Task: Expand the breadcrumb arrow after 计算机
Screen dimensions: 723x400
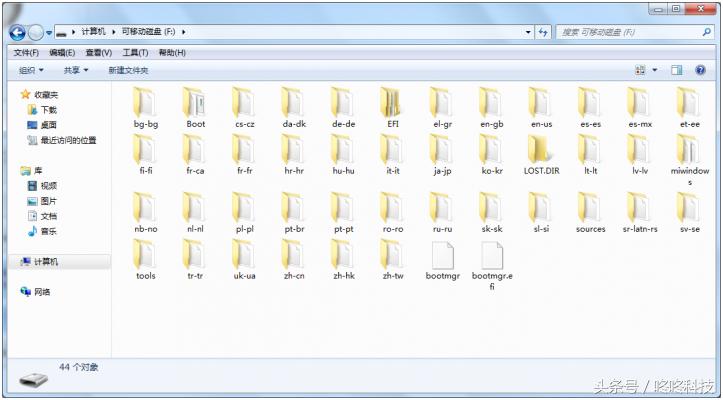Action: click(113, 32)
